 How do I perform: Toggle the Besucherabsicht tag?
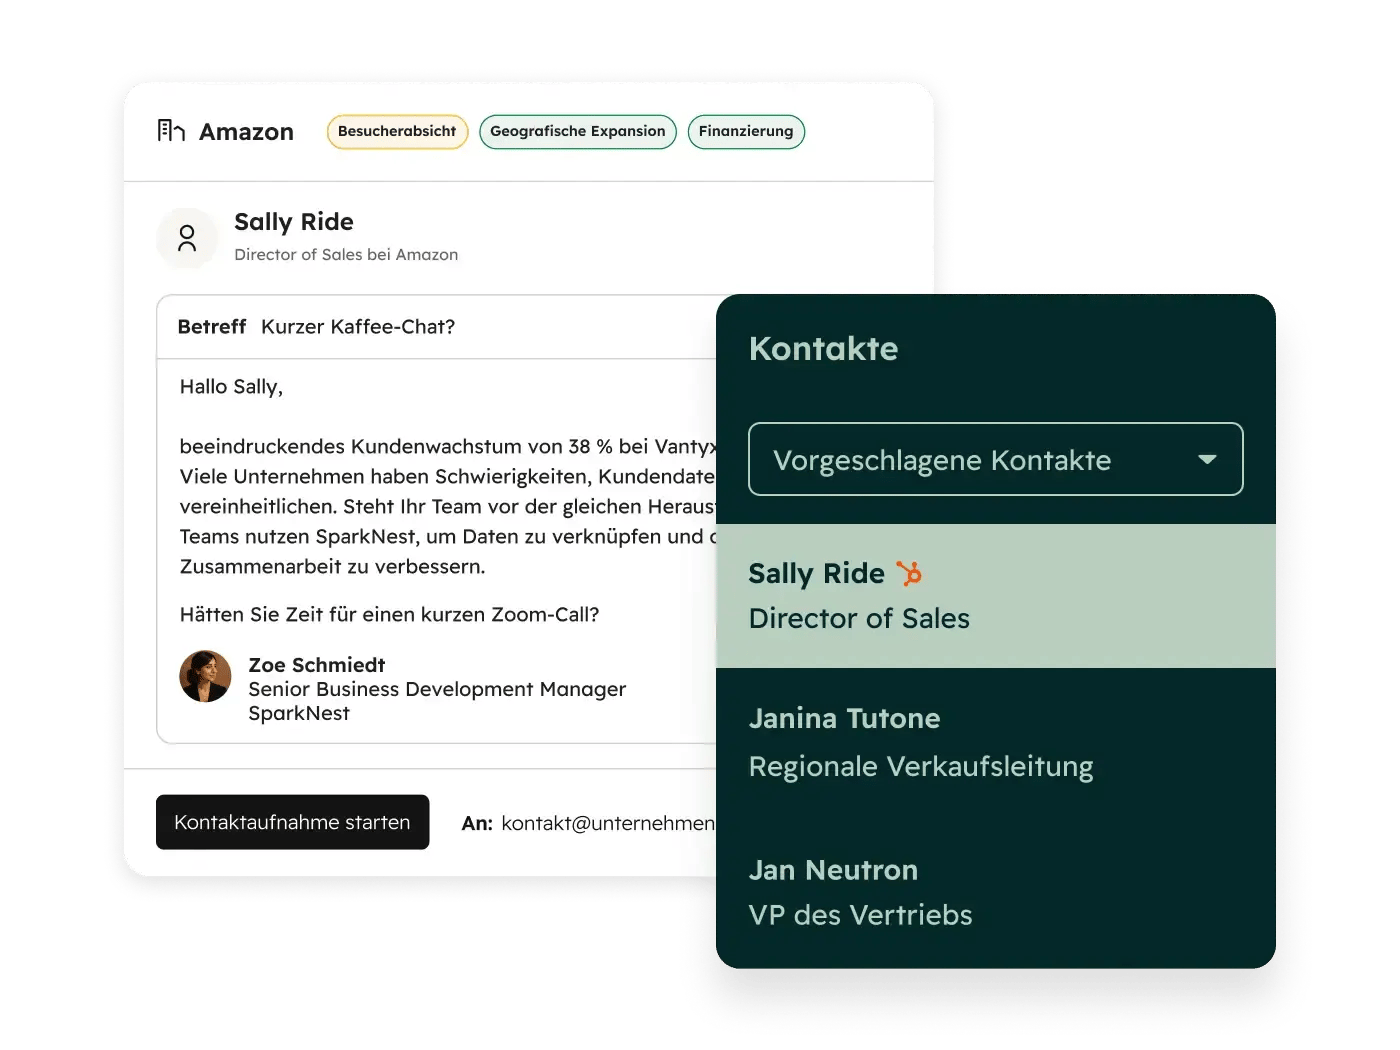click(397, 131)
